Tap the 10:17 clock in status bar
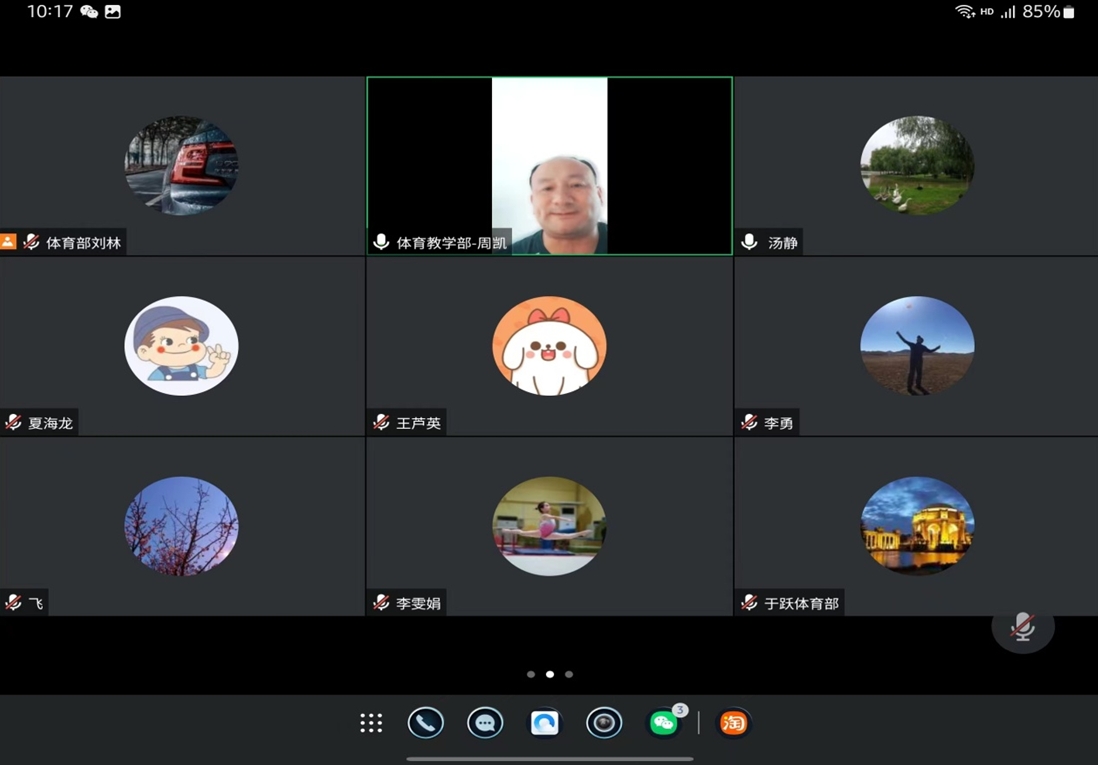 tap(50, 11)
